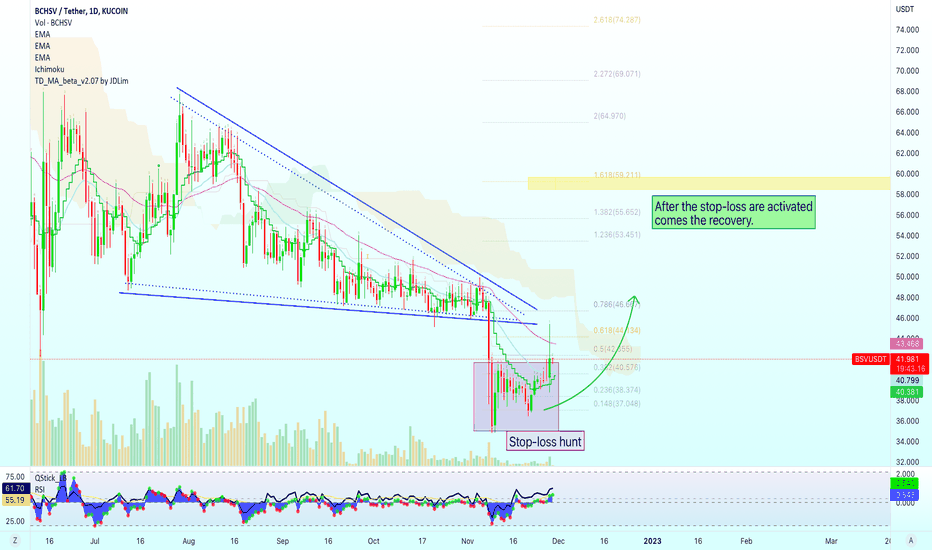
Task: Click the 61.70 RSI value label
Action: pyautogui.click(x=15, y=488)
